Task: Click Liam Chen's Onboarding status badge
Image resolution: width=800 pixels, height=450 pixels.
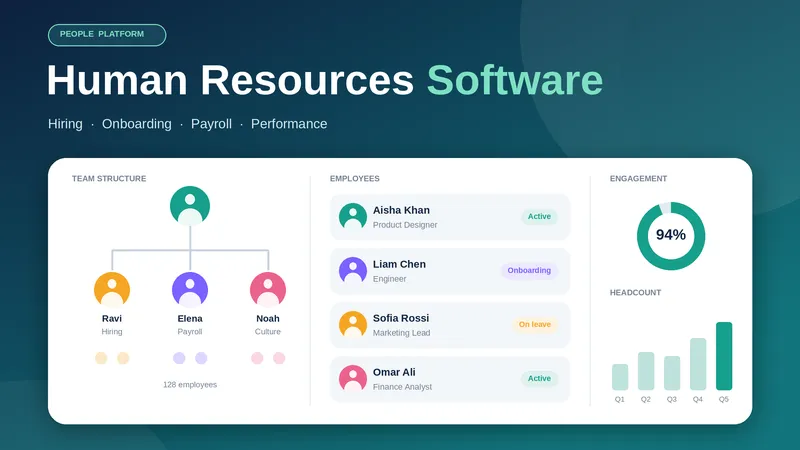Action: (529, 270)
